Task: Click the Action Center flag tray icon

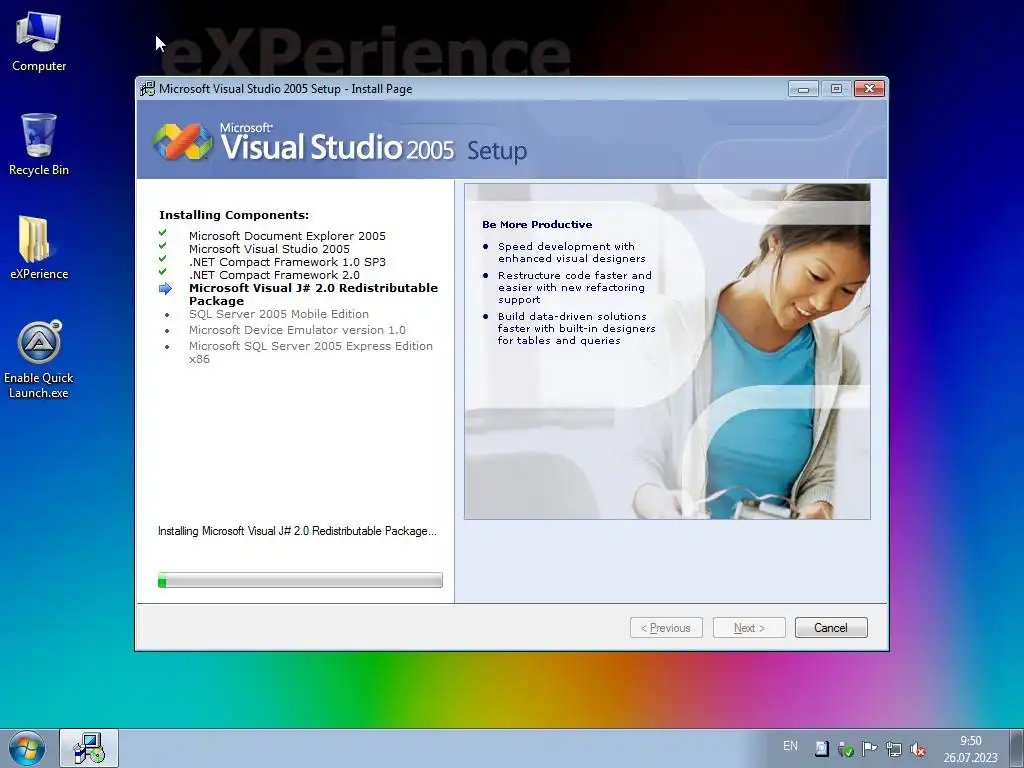Action: (869, 749)
